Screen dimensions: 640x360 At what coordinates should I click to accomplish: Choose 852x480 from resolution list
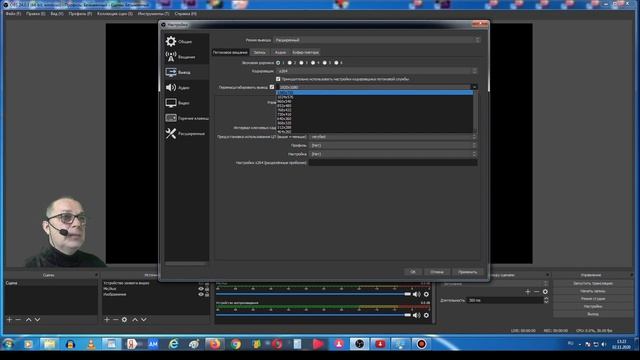[x=374, y=106]
